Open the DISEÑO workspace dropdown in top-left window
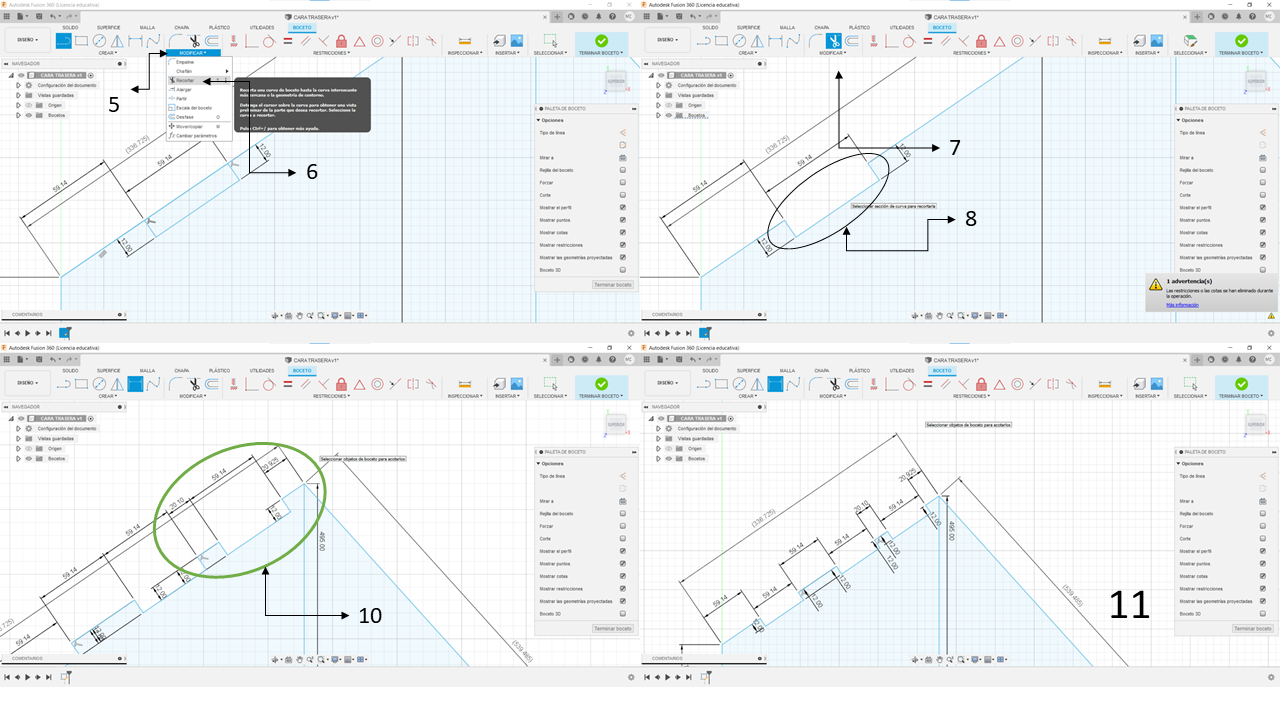The width and height of the screenshot is (1280, 720). click(x=27, y=41)
